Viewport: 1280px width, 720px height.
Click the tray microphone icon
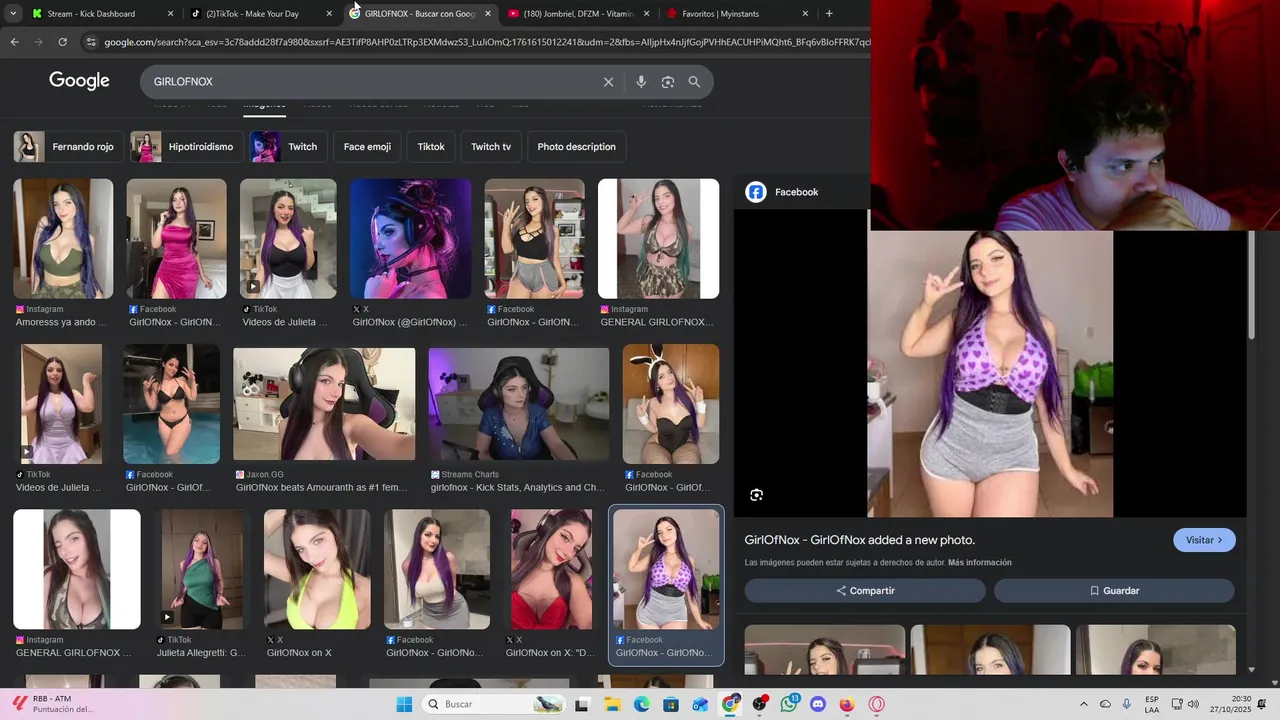pos(1127,704)
